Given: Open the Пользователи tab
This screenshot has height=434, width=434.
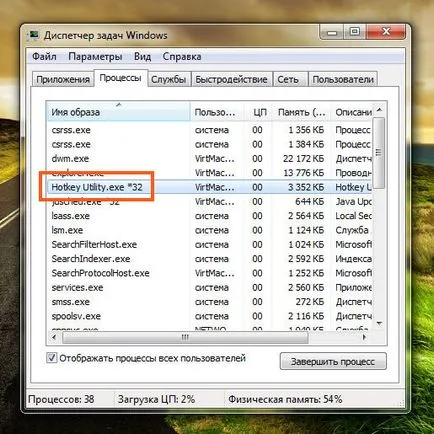Looking at the screenshot, I should point(343,79).
